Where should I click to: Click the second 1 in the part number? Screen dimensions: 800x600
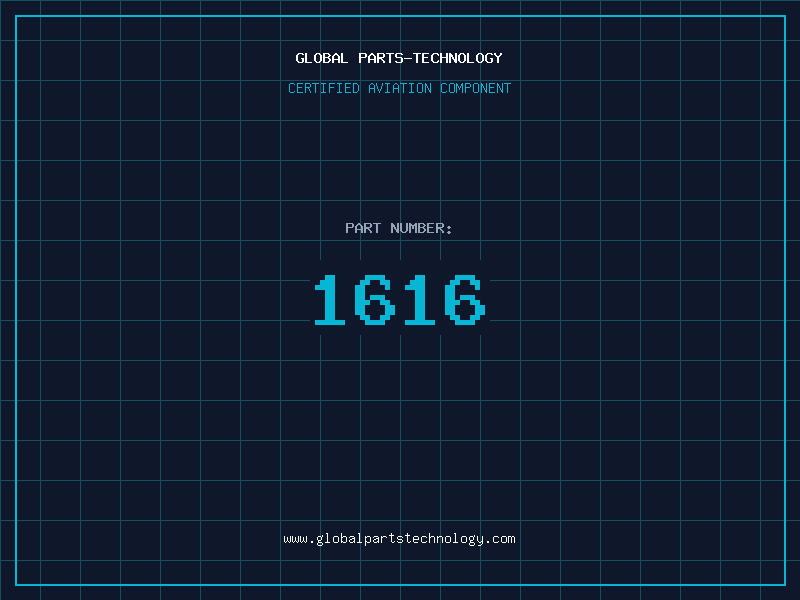pyautogui.click(x=421, y=300)
